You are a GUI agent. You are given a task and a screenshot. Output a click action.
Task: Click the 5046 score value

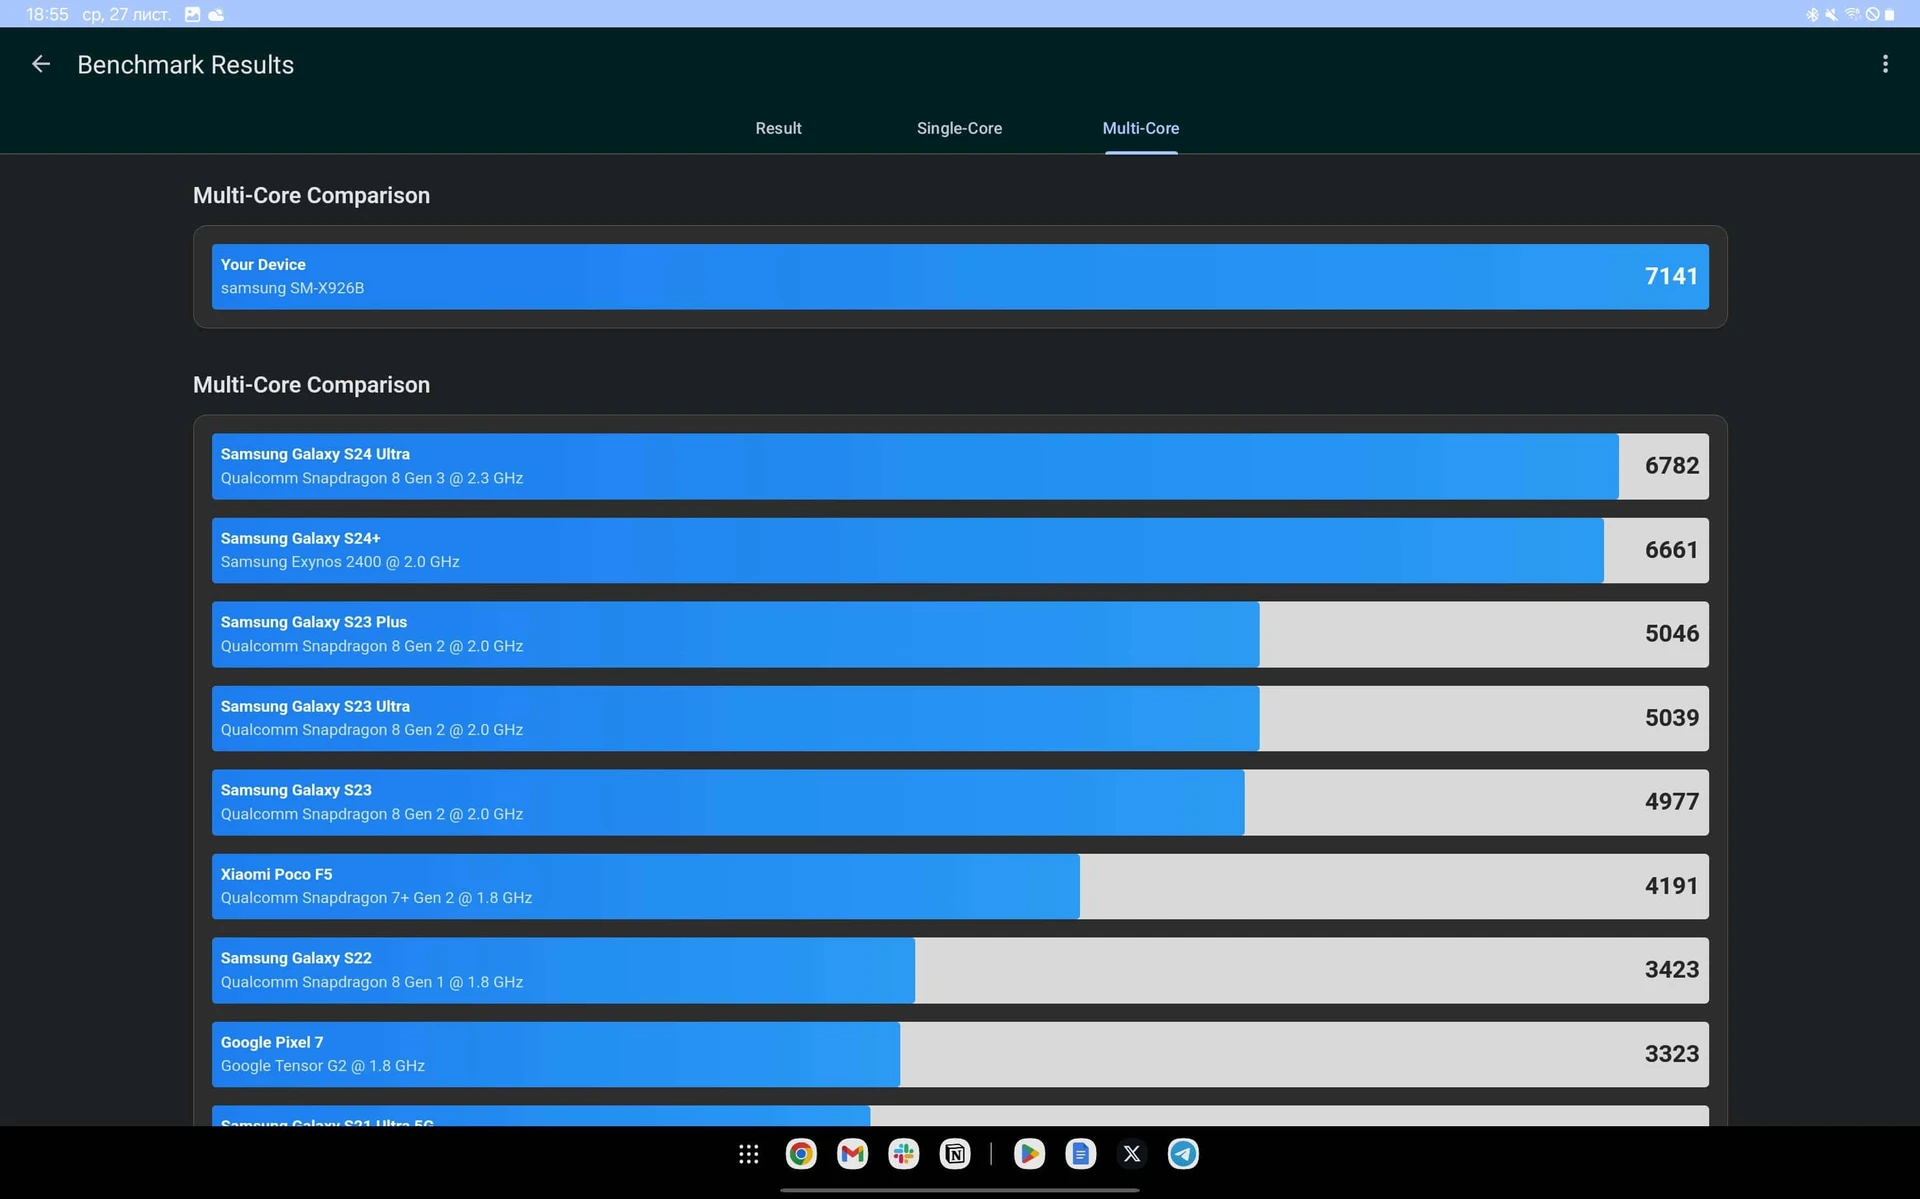tap(1671, 634)
